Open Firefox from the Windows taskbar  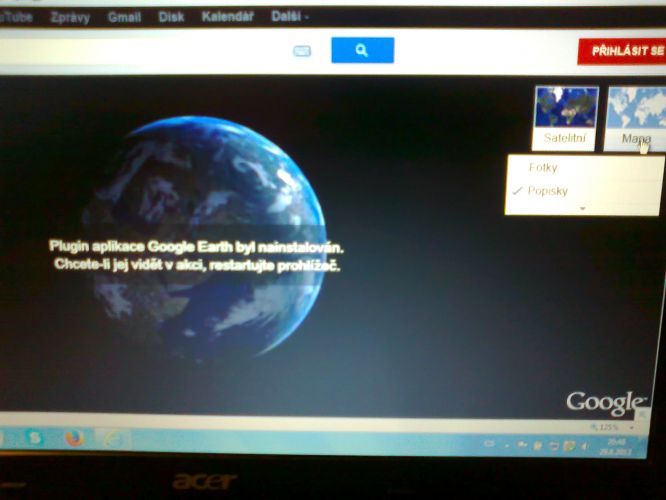pyautogui.click(x=75, y=438)
